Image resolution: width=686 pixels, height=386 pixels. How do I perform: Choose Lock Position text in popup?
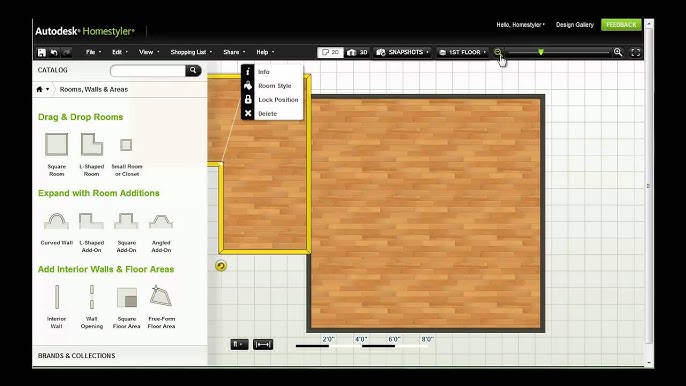(278, 100)
